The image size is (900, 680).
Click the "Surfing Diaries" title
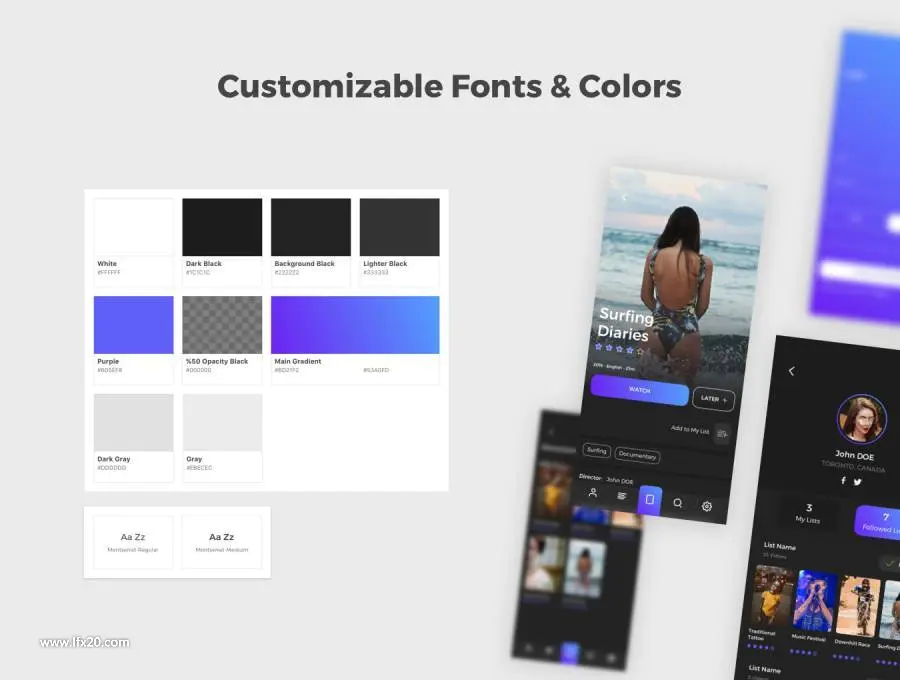(625, 324)
